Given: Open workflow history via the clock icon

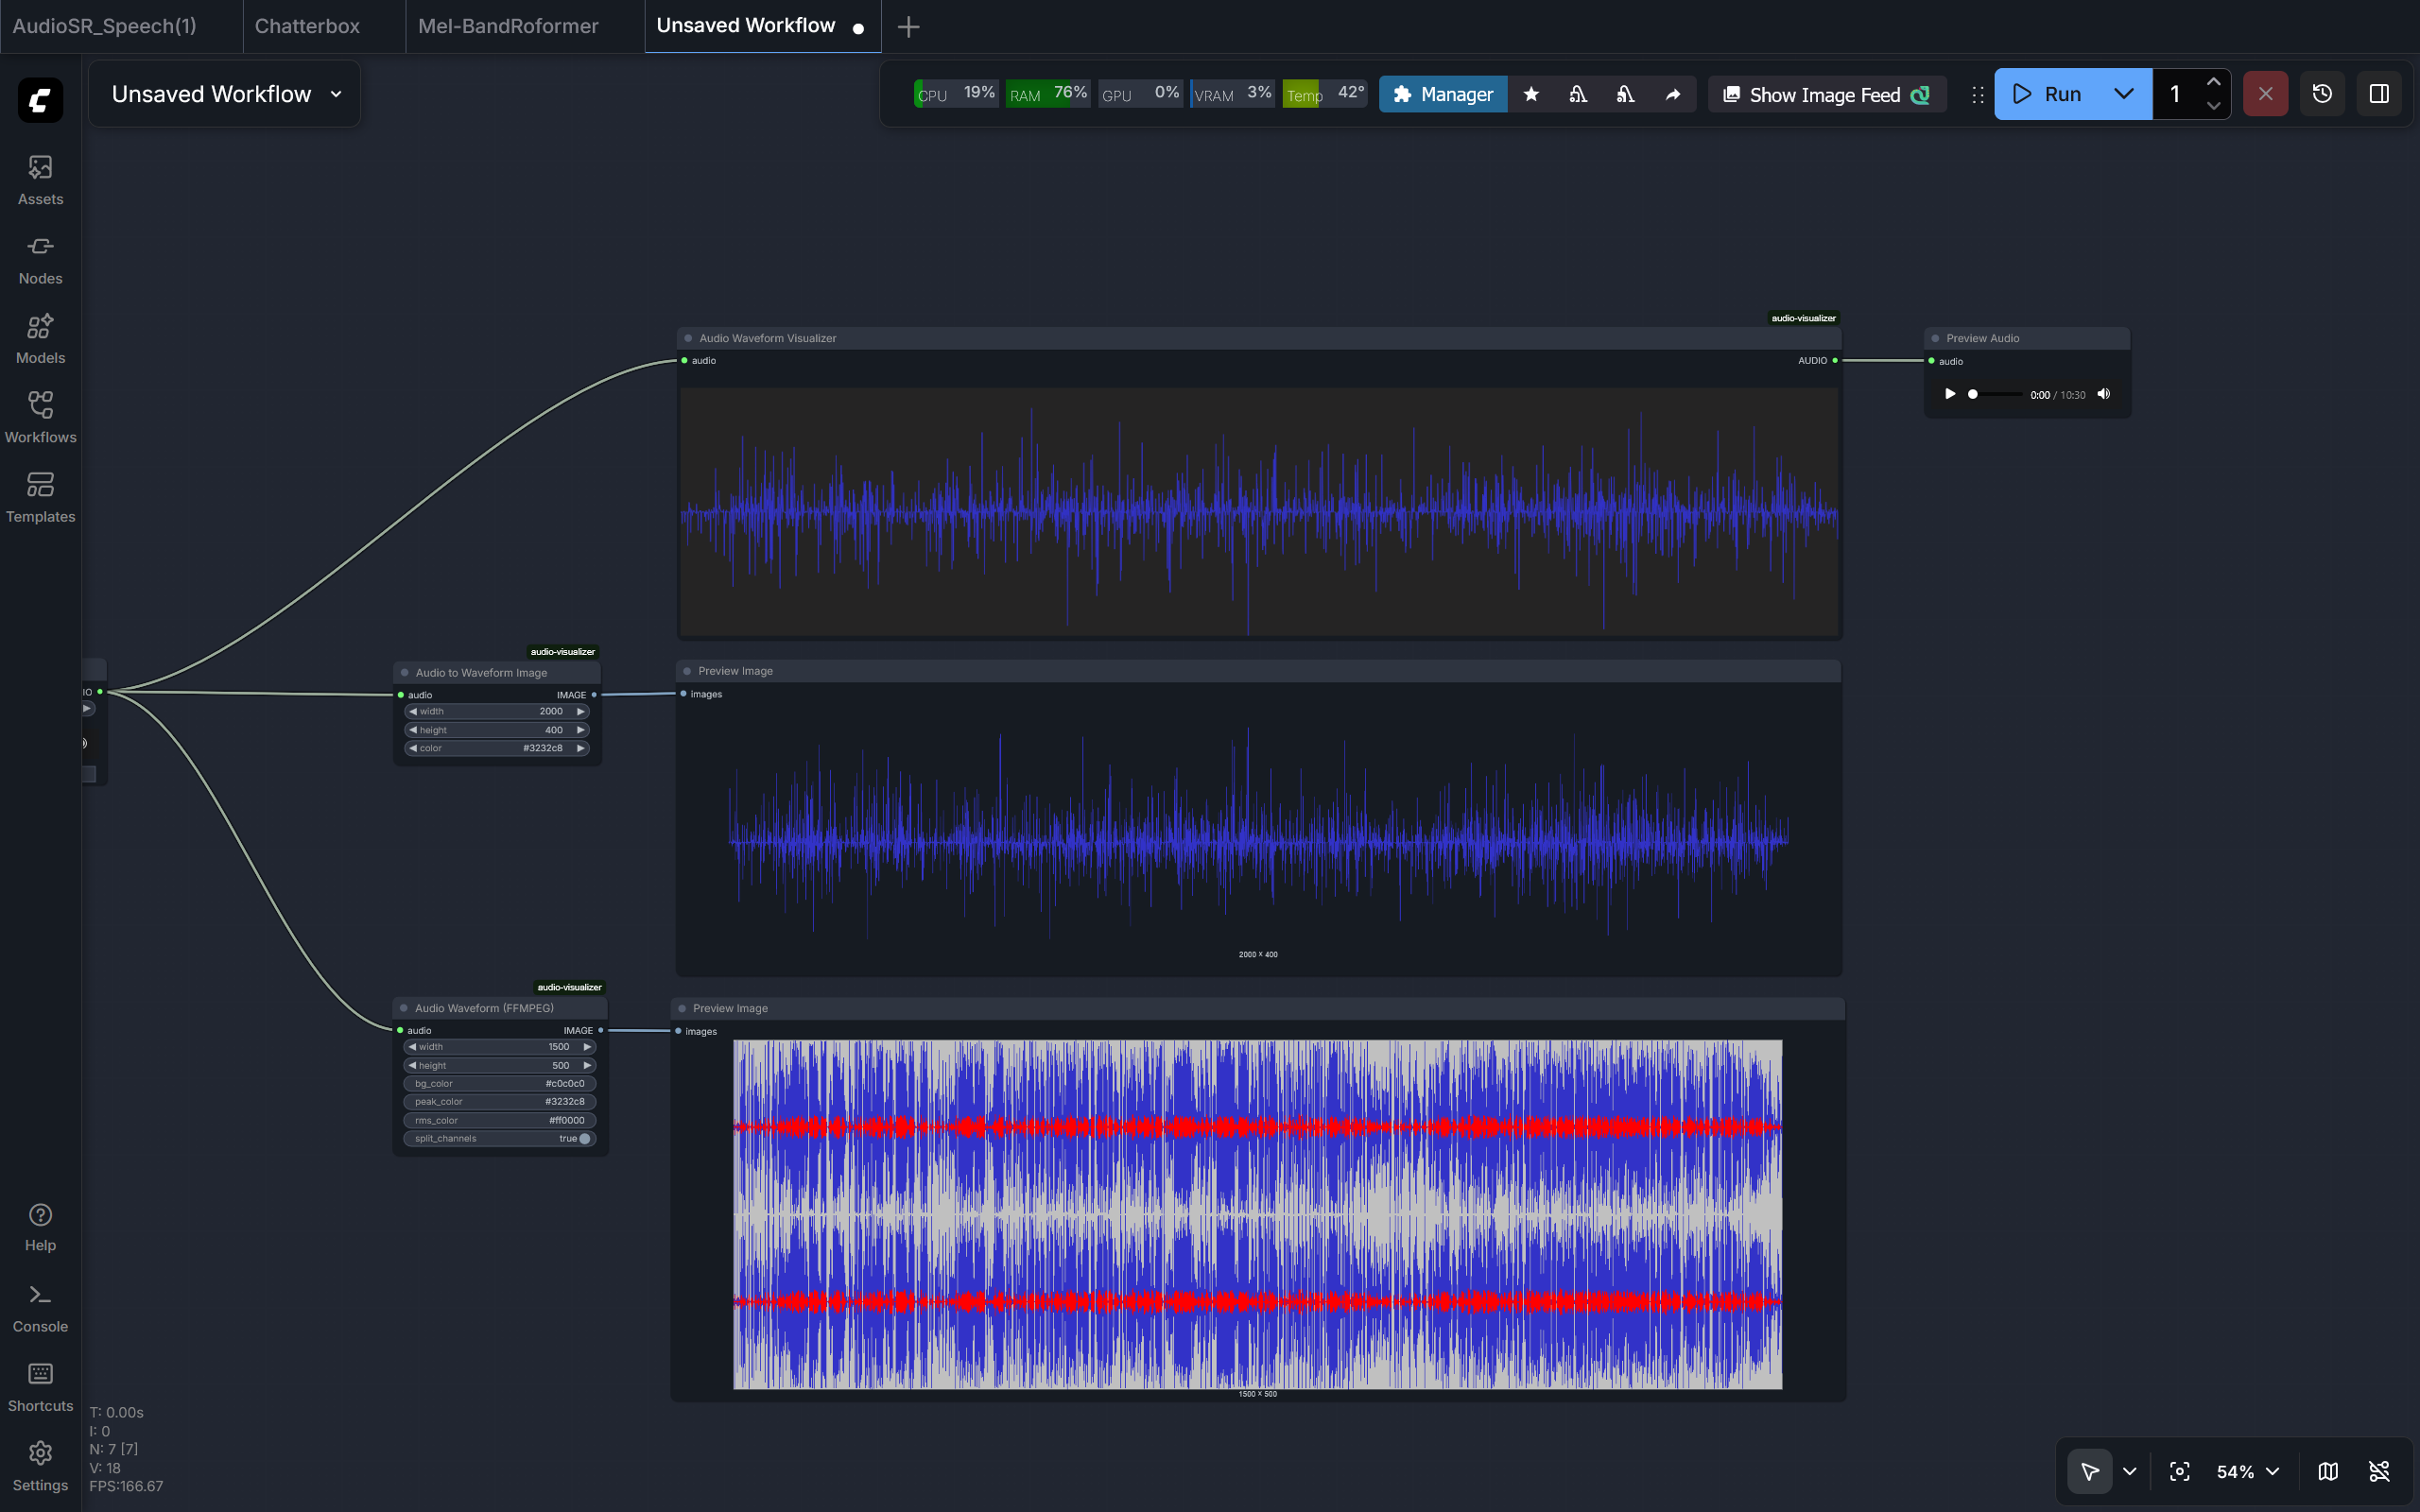Looking at the screenshot, I should (2321, 93).
